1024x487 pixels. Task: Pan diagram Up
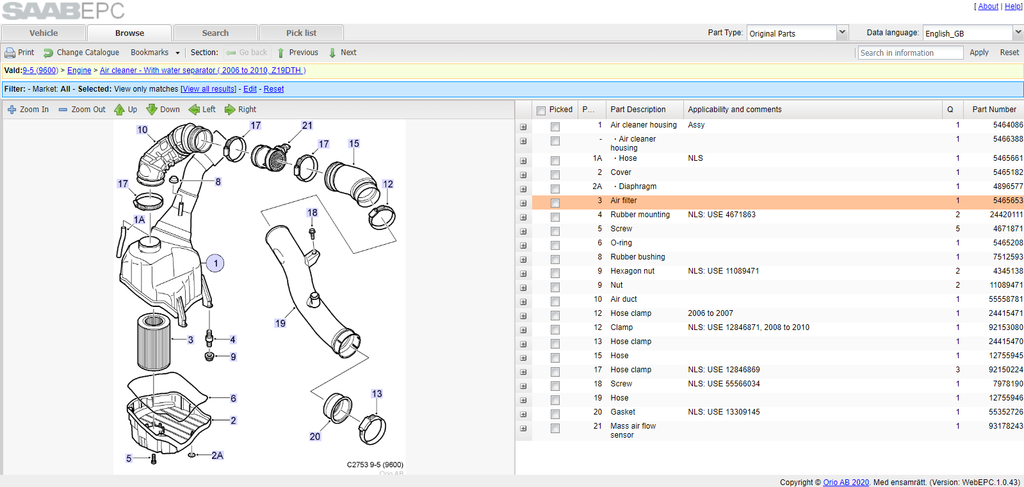125,110
